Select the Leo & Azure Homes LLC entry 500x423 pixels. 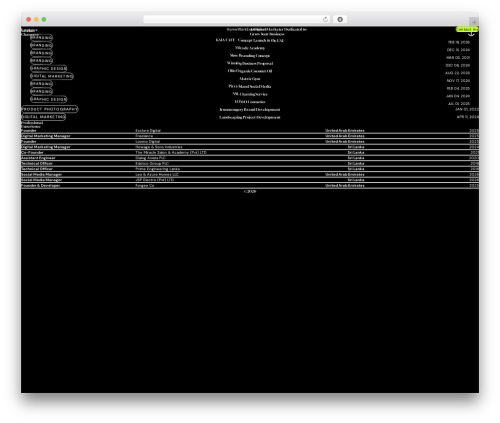(157, 175)
